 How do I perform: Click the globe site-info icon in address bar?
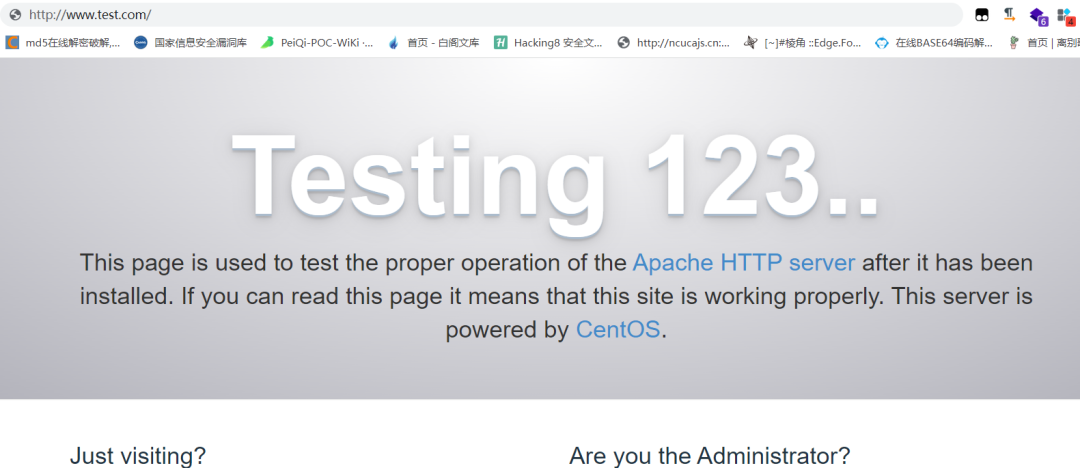(14, 14)
